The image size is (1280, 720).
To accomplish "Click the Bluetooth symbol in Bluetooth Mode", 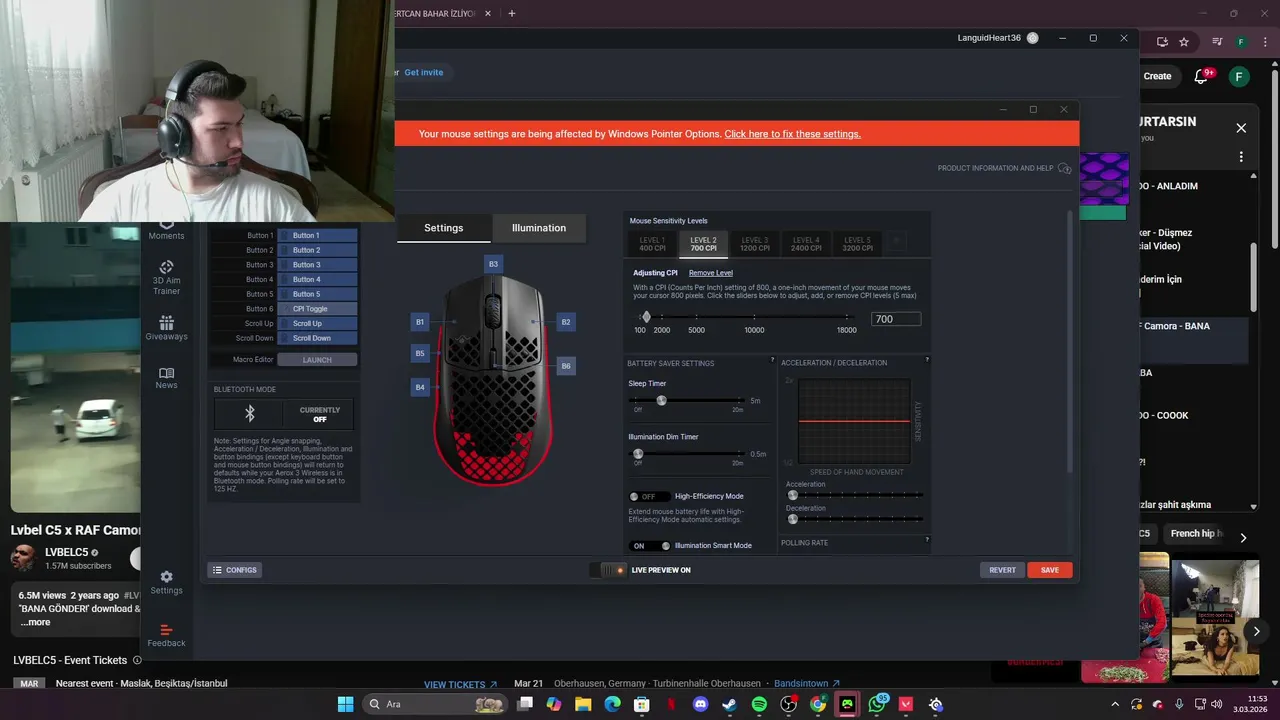I will (250, 414).
